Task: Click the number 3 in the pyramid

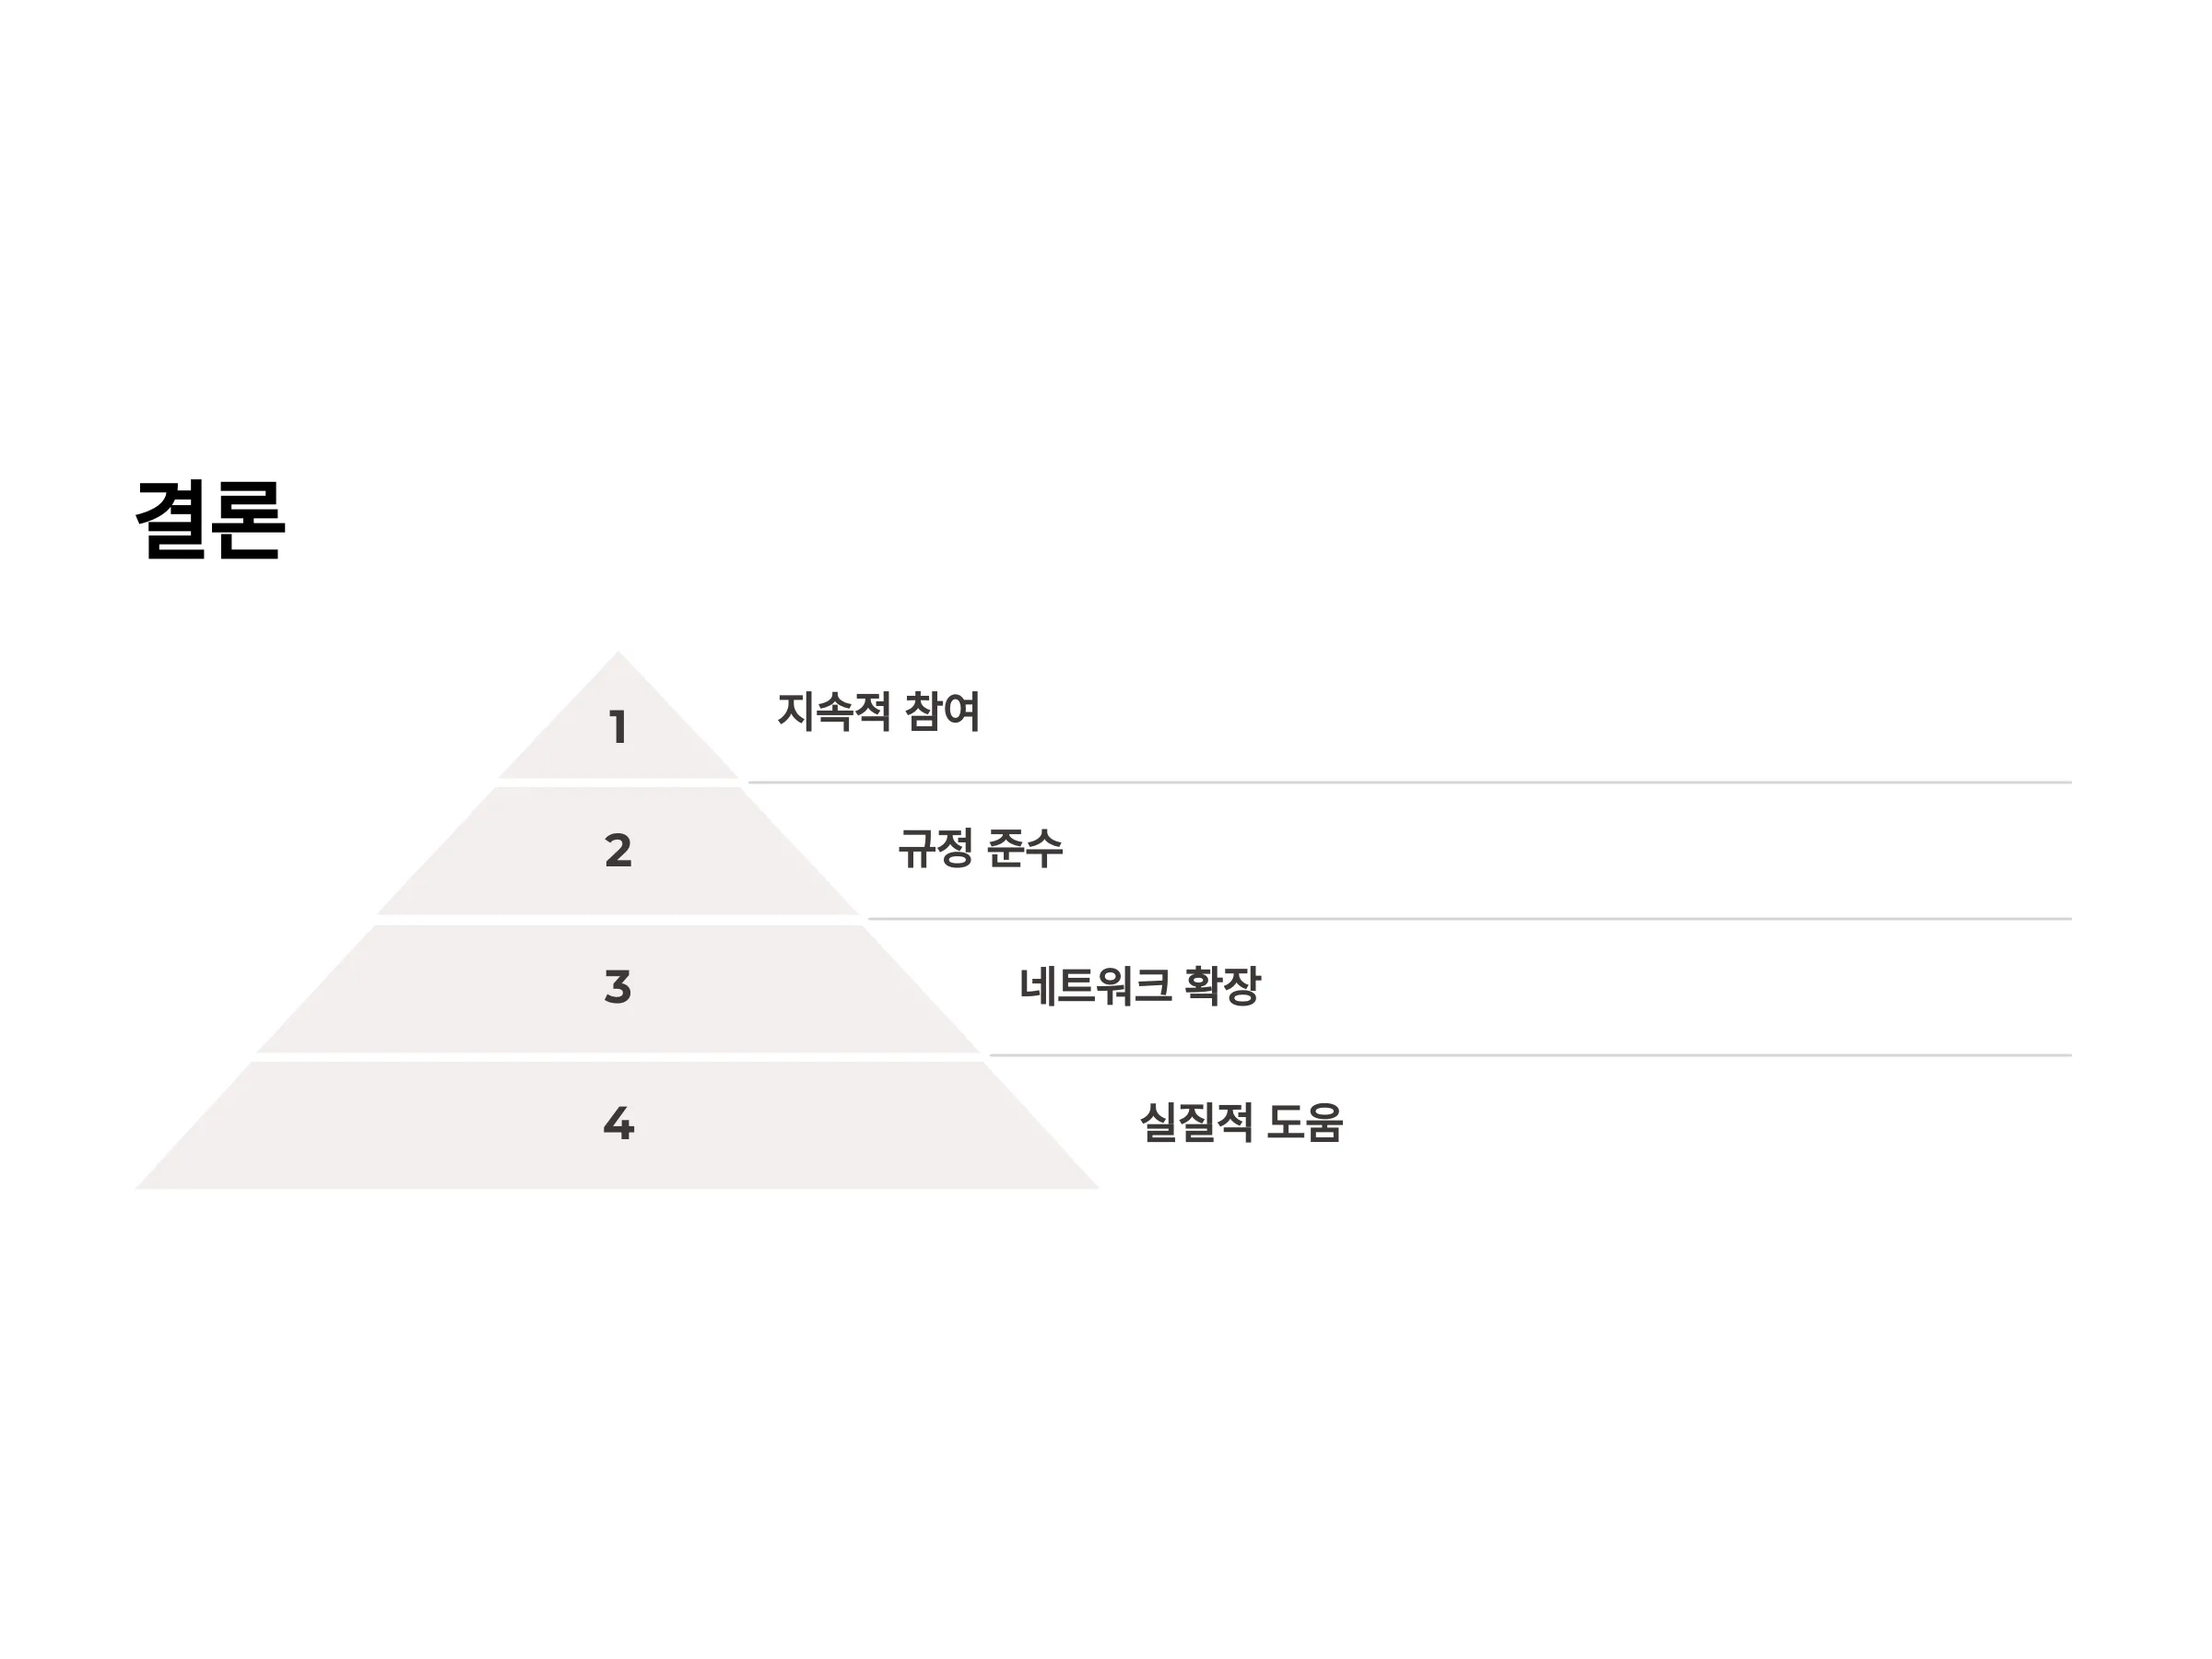Action: (x=618, y=987)
